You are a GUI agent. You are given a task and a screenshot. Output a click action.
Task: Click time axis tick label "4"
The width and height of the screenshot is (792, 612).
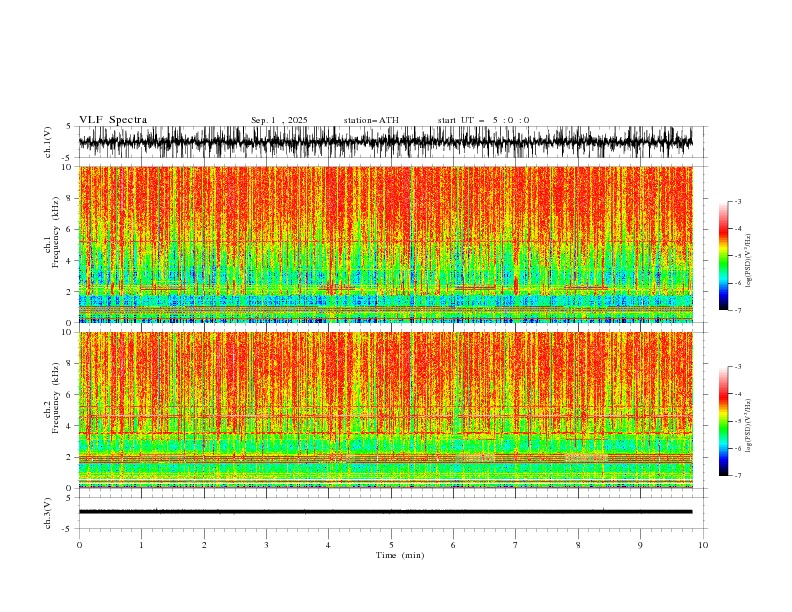(x=328, y=545)
